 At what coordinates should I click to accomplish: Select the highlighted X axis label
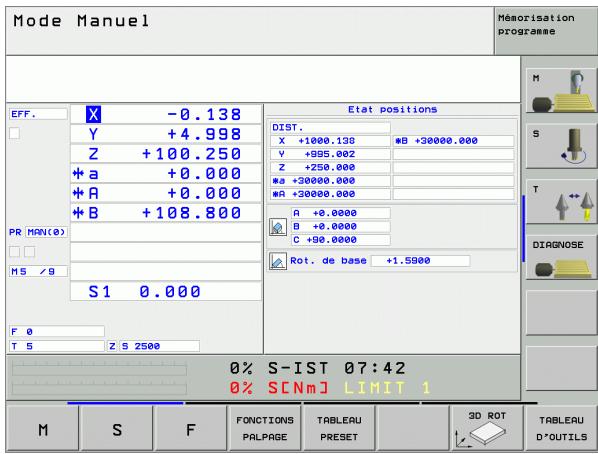pos(93,114)
